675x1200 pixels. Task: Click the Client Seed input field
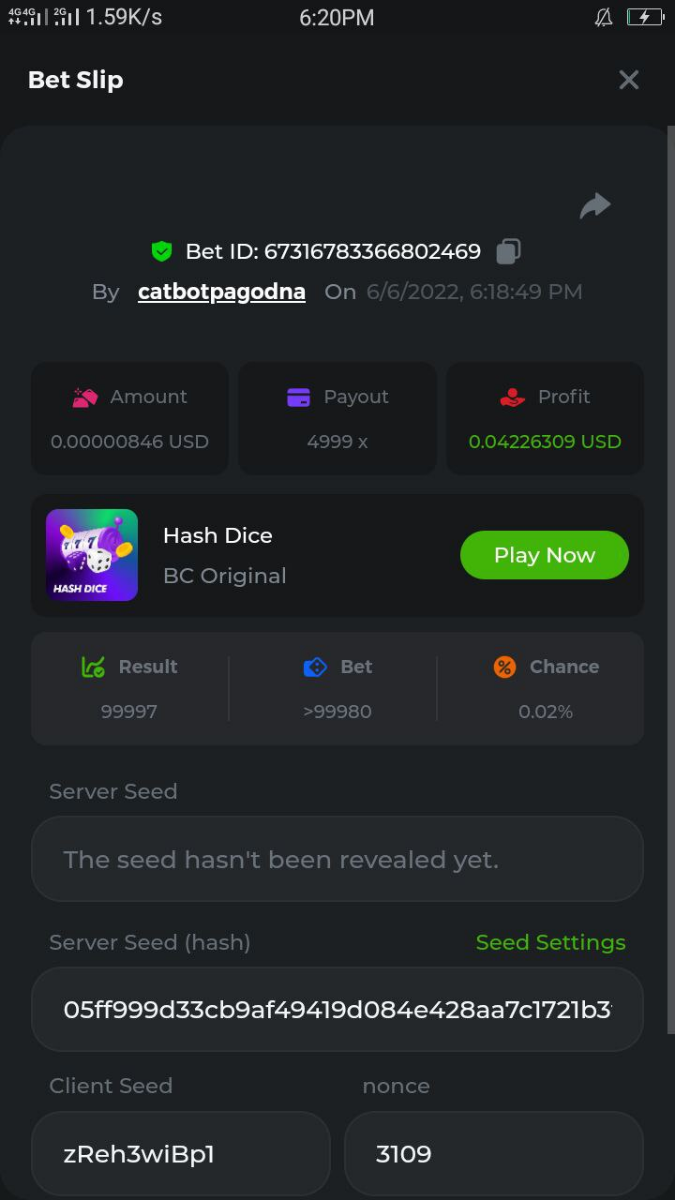pyautogui.click(x=180, y=1154)
